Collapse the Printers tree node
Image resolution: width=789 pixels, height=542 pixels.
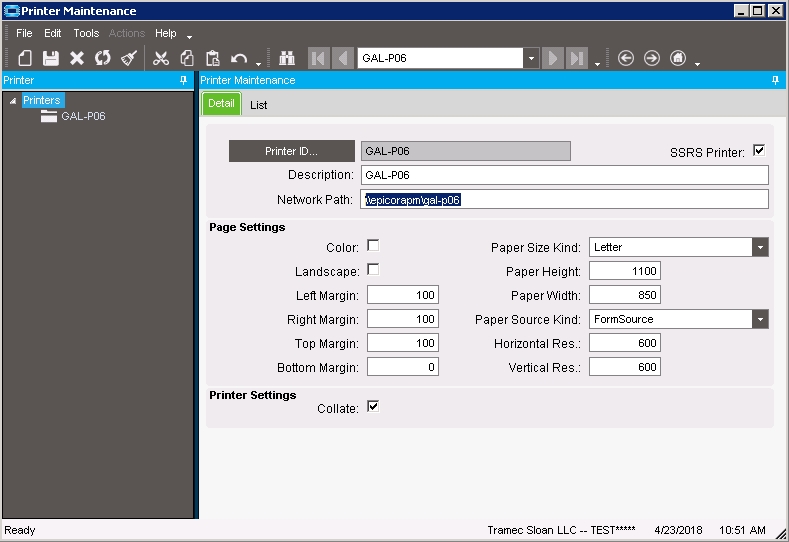point(13,101)
